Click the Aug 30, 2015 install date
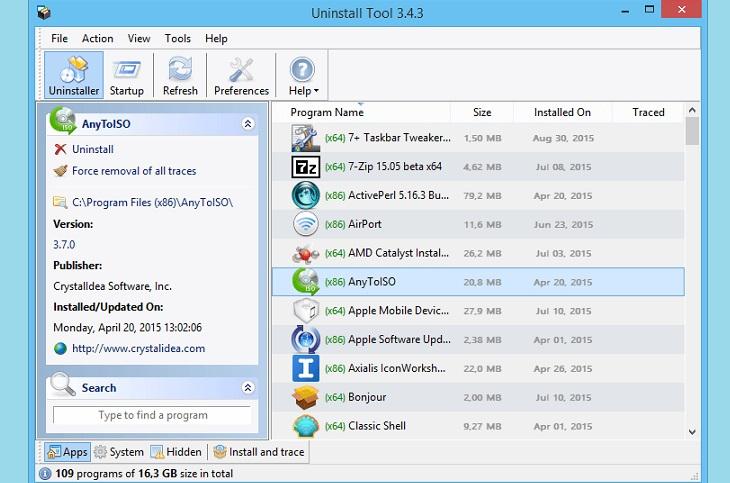The width and height of the screenshot is (730, 483). (x=563, y=138)
